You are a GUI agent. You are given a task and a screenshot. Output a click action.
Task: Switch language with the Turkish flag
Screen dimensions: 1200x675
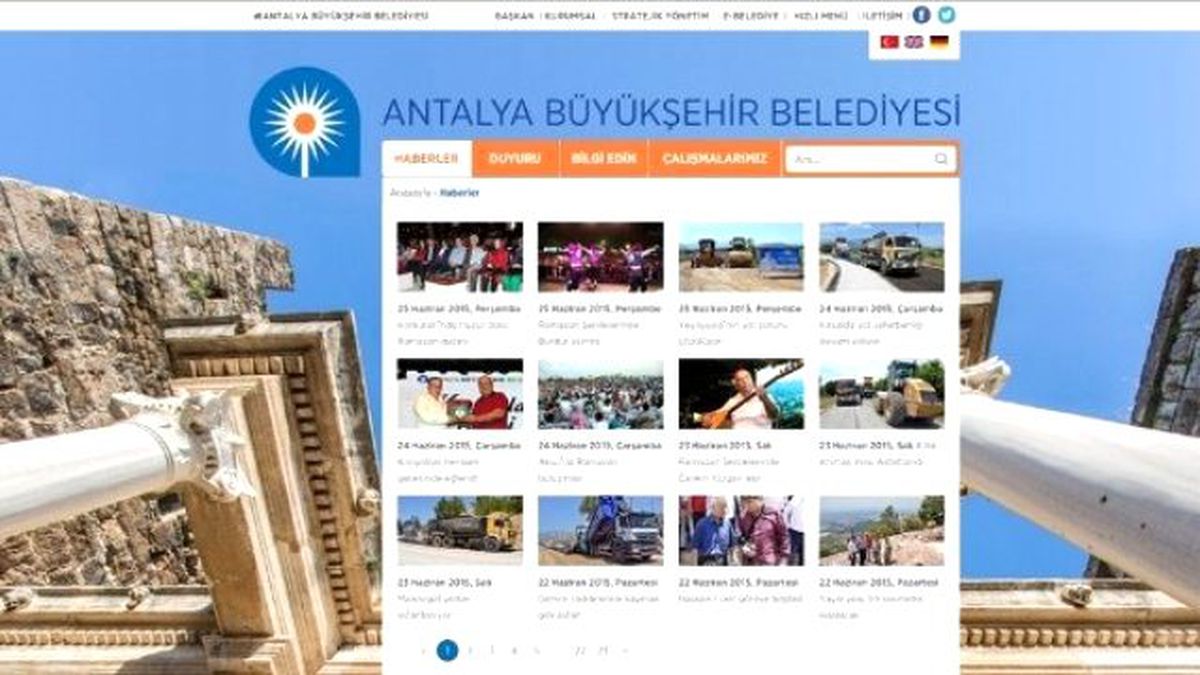[x=889, y=42]
